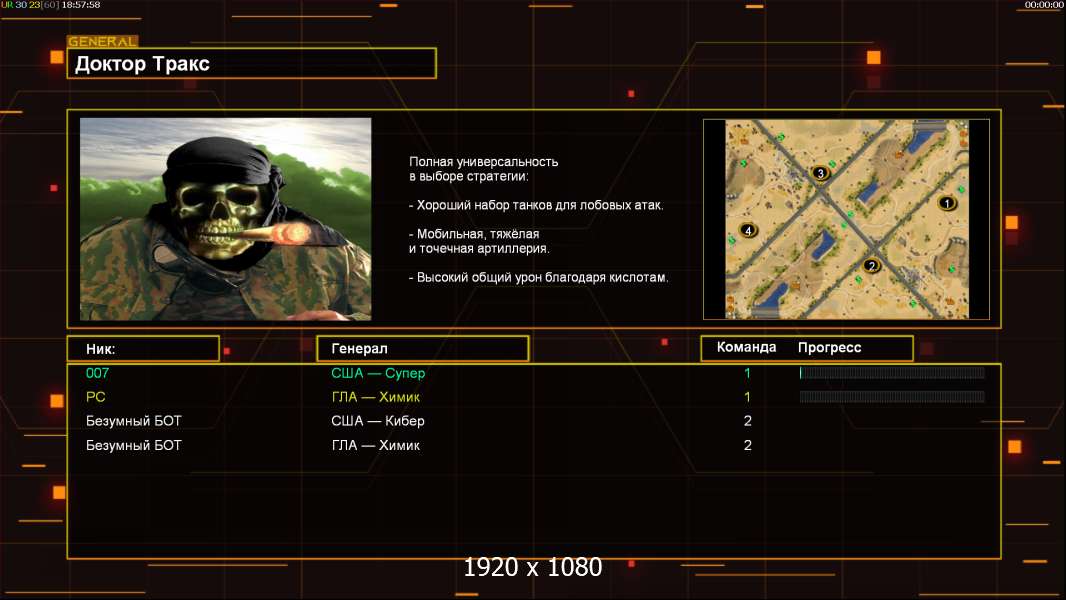Click loading progress bar of player 007
Image resolution: width=1066 pixels, height=600 pixels.
[x=892, y=372]
